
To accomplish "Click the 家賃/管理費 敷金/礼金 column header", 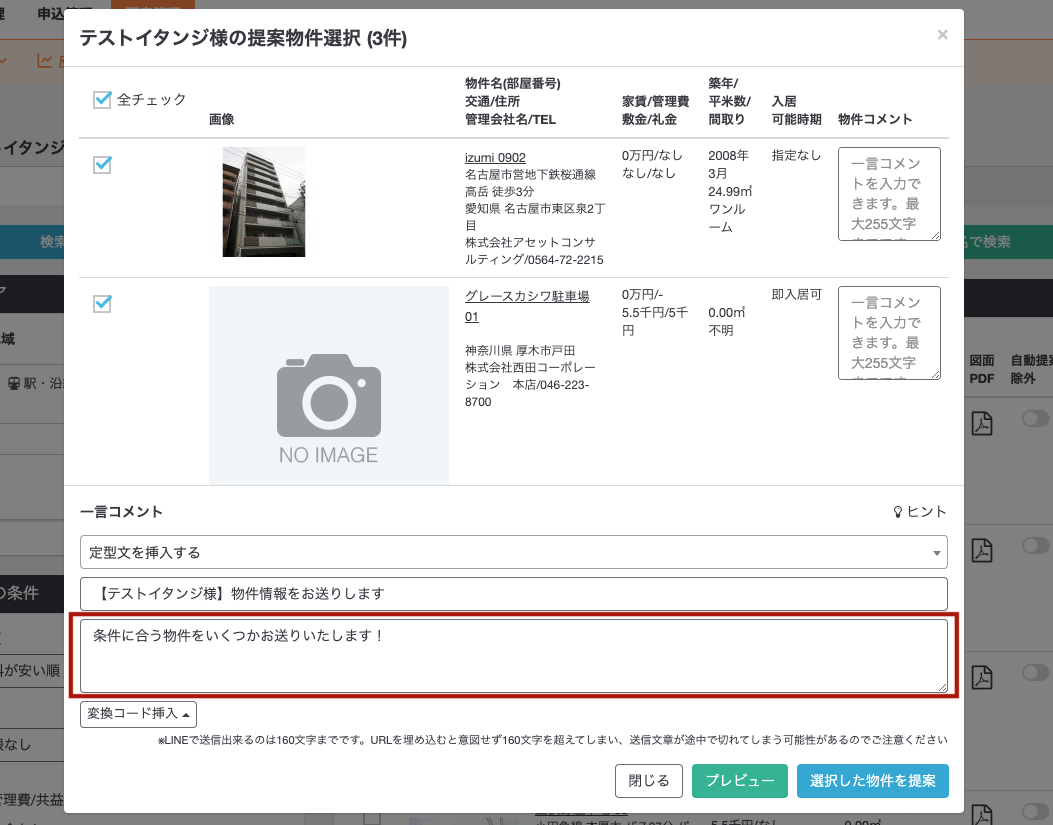I will [x=655, y=110].
